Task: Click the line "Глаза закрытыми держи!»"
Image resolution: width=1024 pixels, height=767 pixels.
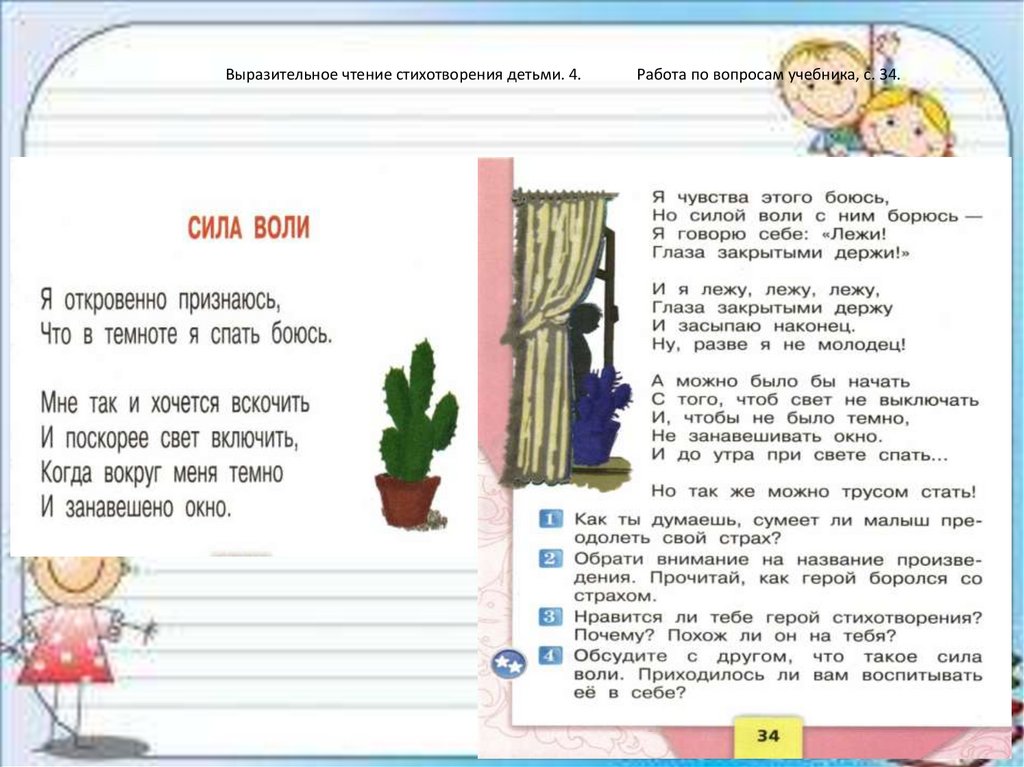Action: pyautogui.click(x=780, y=252)
